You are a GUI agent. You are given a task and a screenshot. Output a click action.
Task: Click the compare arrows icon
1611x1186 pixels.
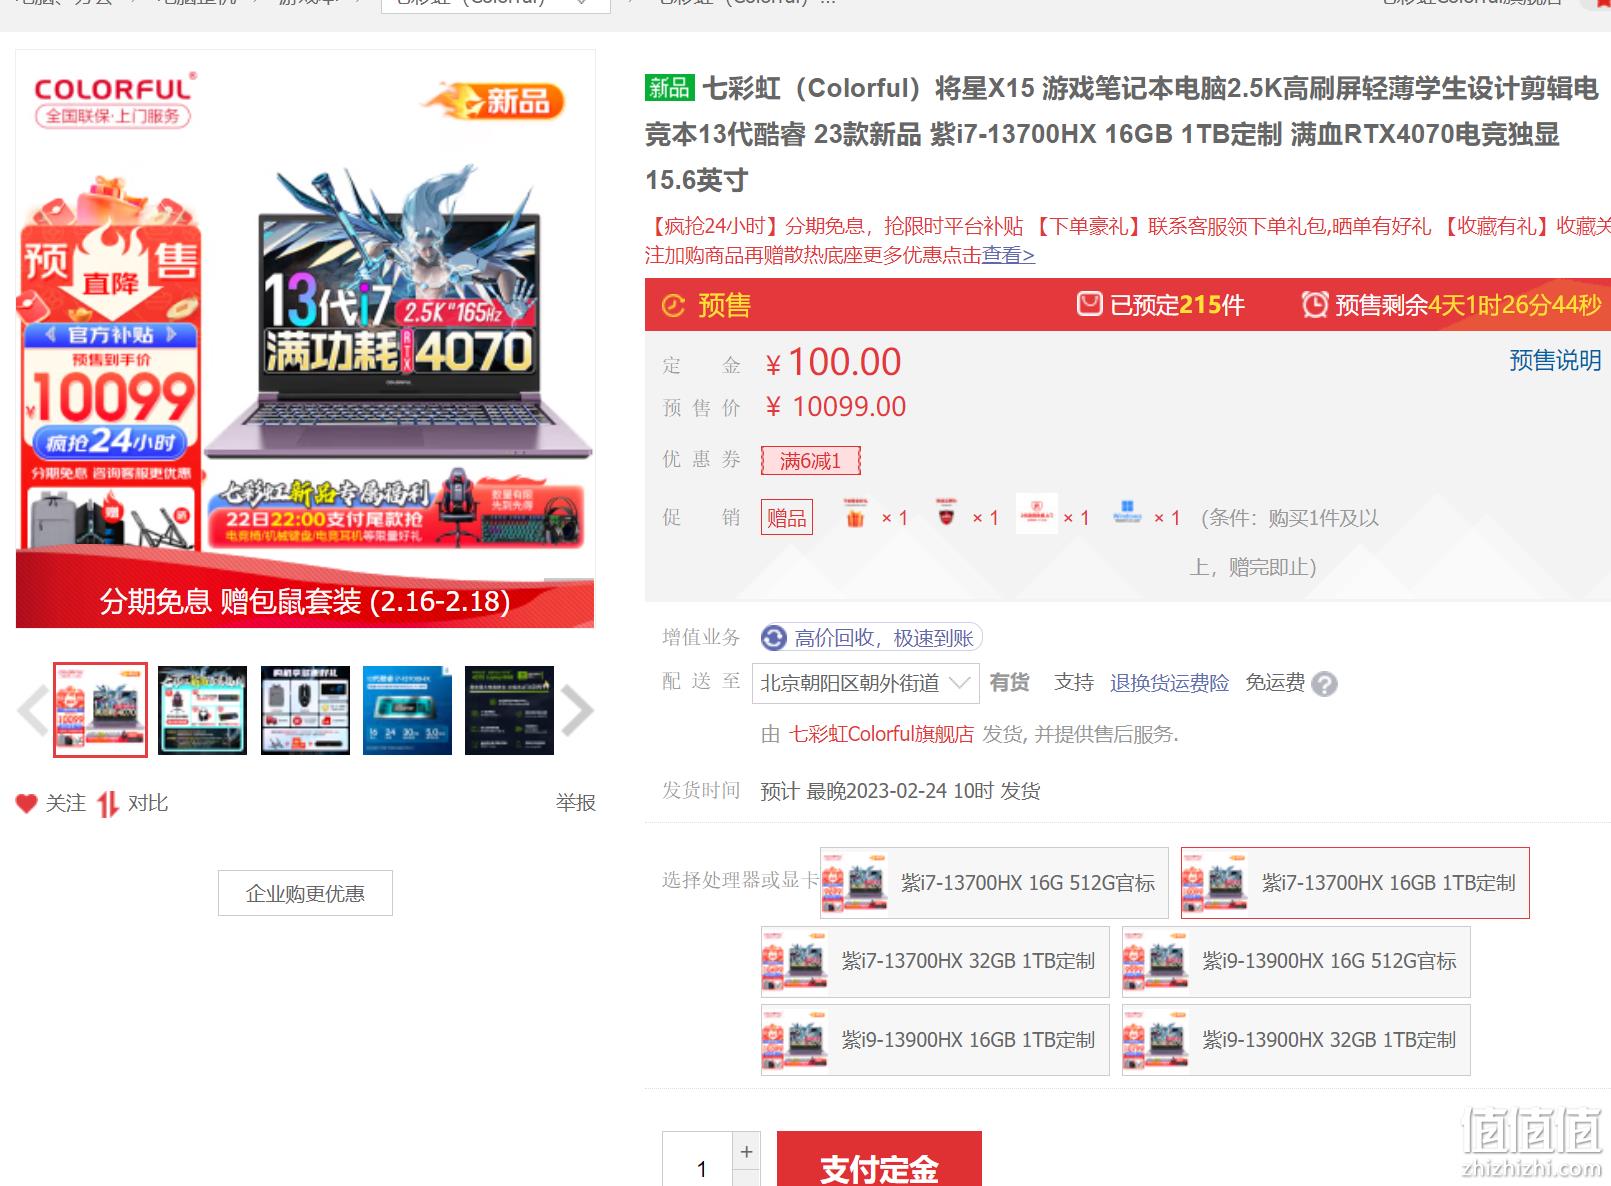point(108,804)
